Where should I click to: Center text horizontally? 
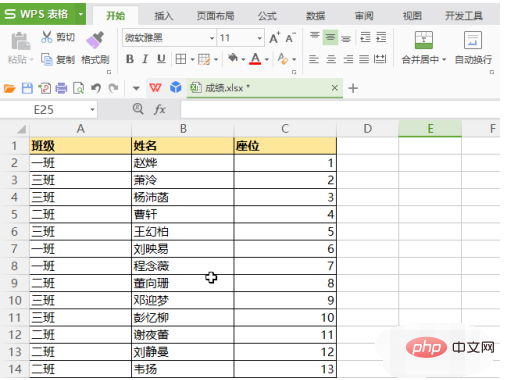331,59
